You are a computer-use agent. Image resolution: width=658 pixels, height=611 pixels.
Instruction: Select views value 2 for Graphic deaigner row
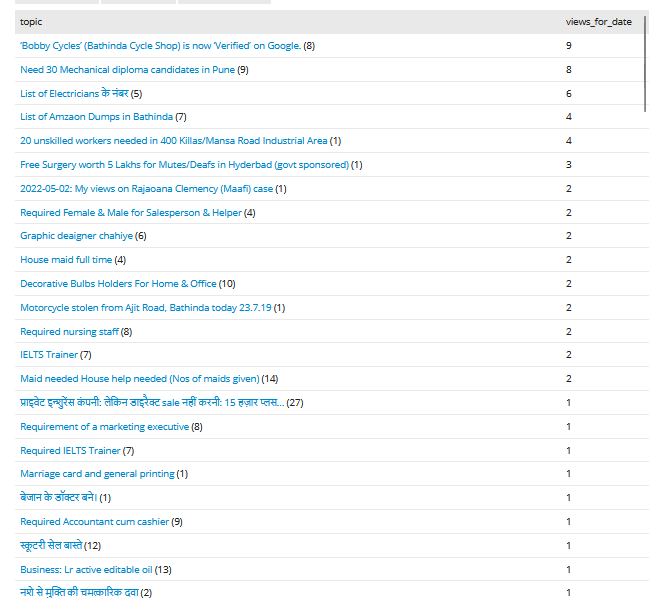pyautogui.click(x=569, y=236)
